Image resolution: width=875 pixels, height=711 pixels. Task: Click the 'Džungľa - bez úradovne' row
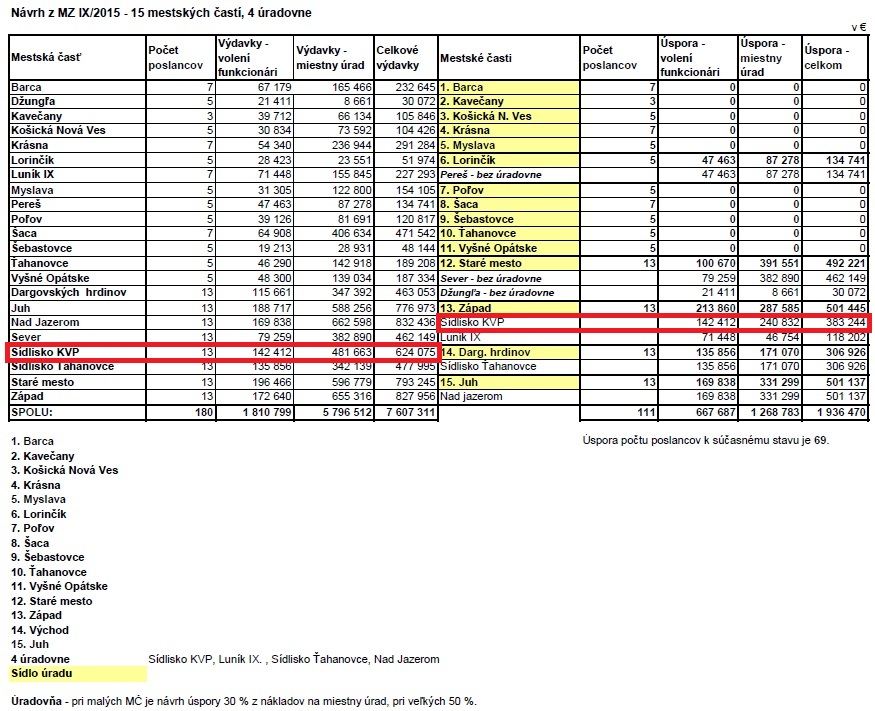click(x=497, y=292)
